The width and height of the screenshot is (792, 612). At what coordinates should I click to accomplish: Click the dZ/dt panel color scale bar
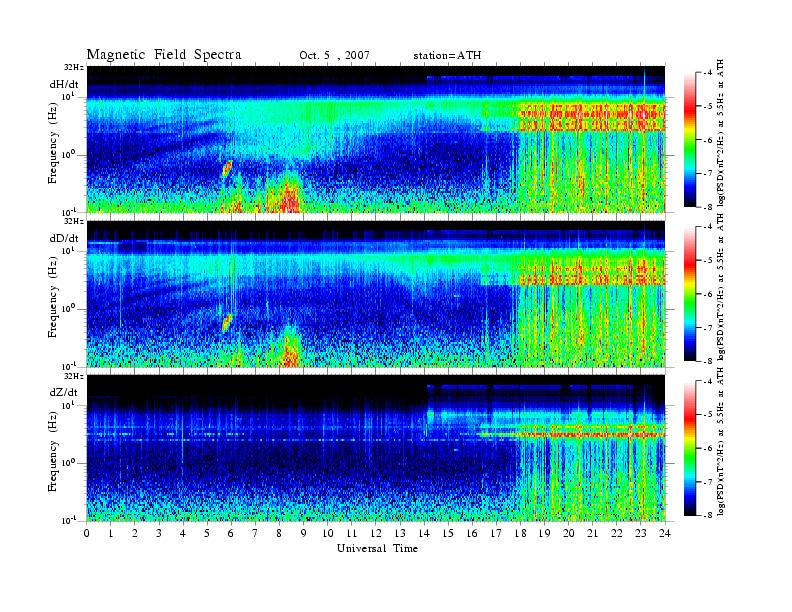690,448
